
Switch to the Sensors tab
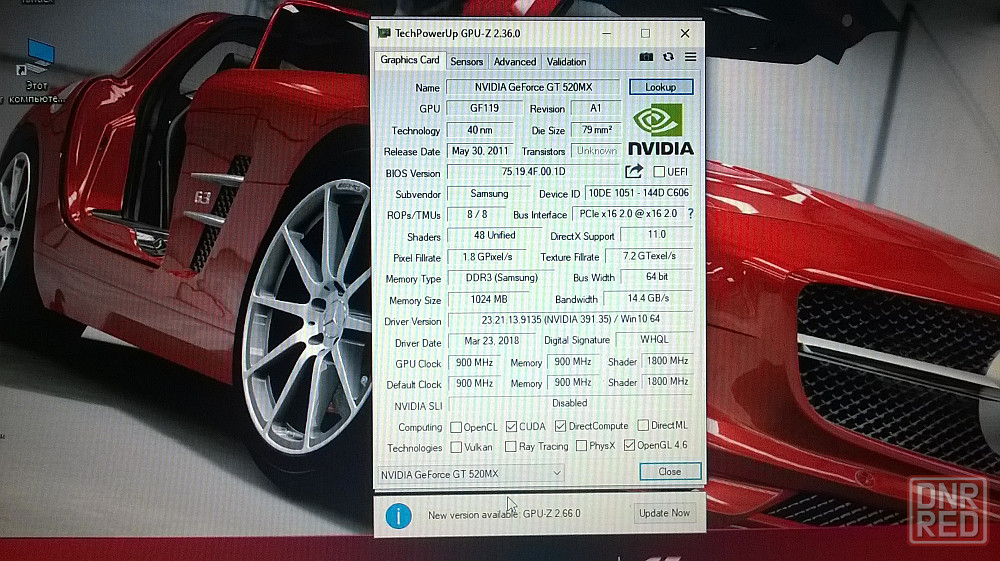coord(466,62)
